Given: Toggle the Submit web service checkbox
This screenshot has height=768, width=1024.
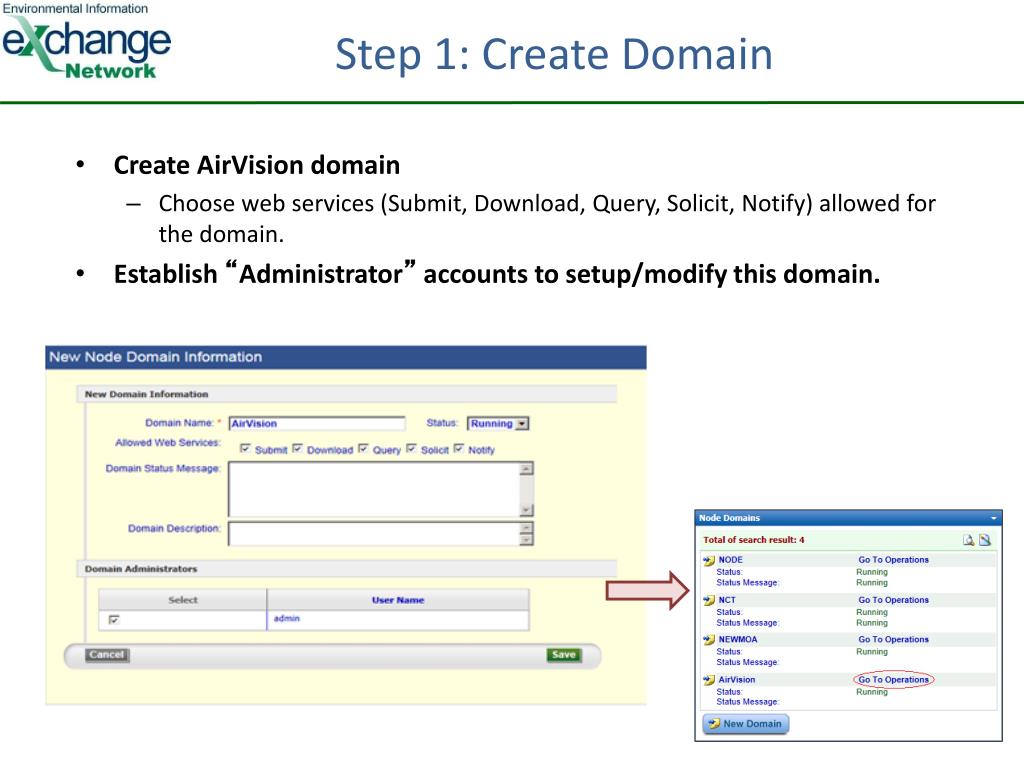Looking at the screenshot, I should [x=245, y=449].
